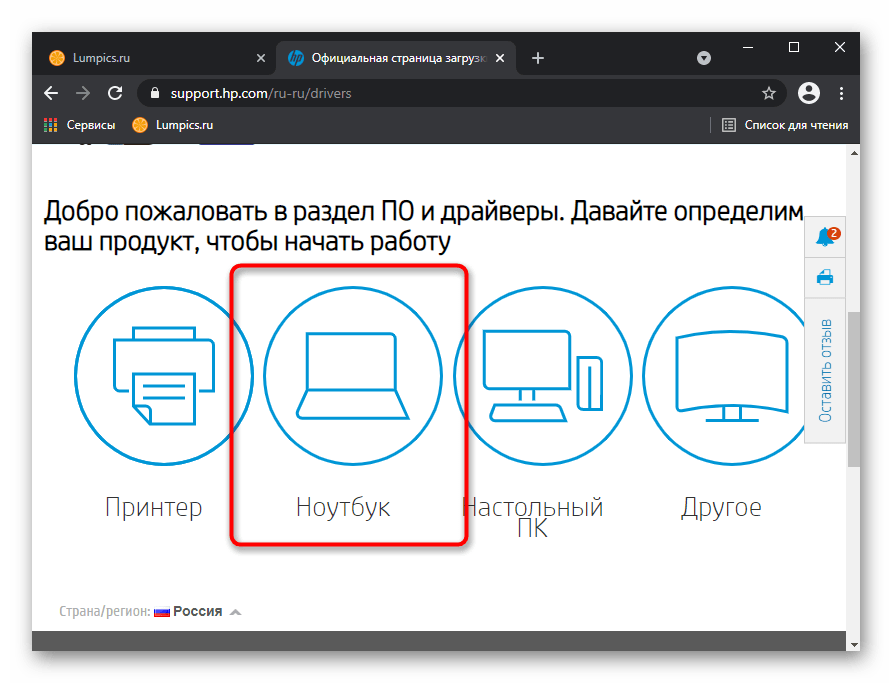View site info via the padlock icon
This screenshot has height=683, width=892.
(154, 93)
